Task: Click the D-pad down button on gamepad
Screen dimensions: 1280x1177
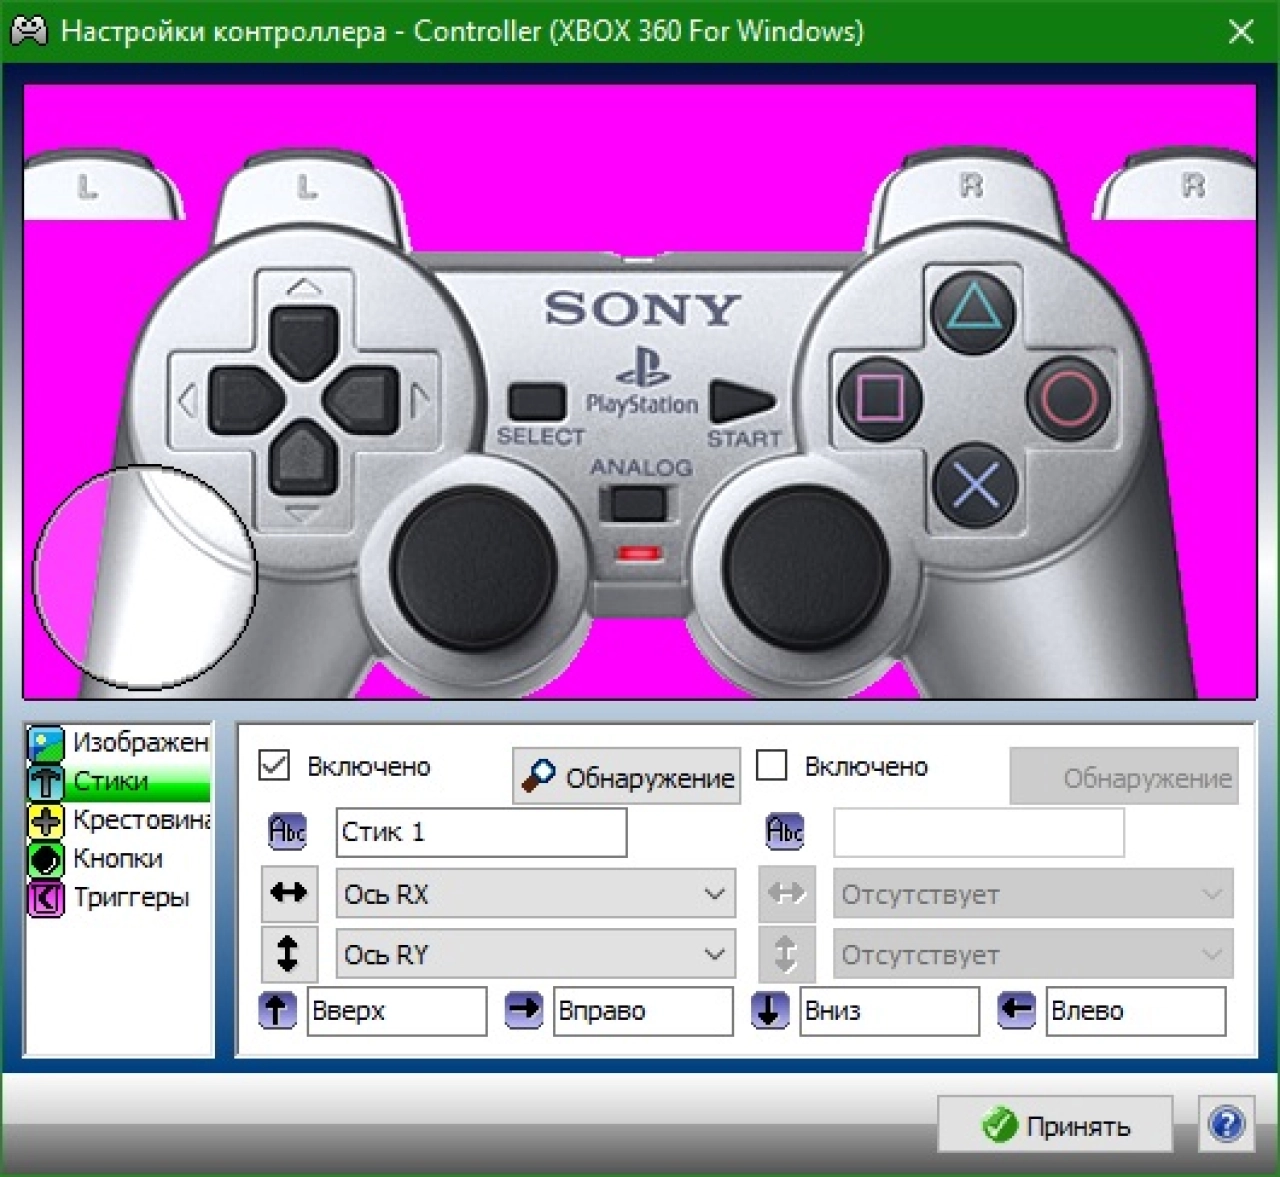Action: pos(303,459)
